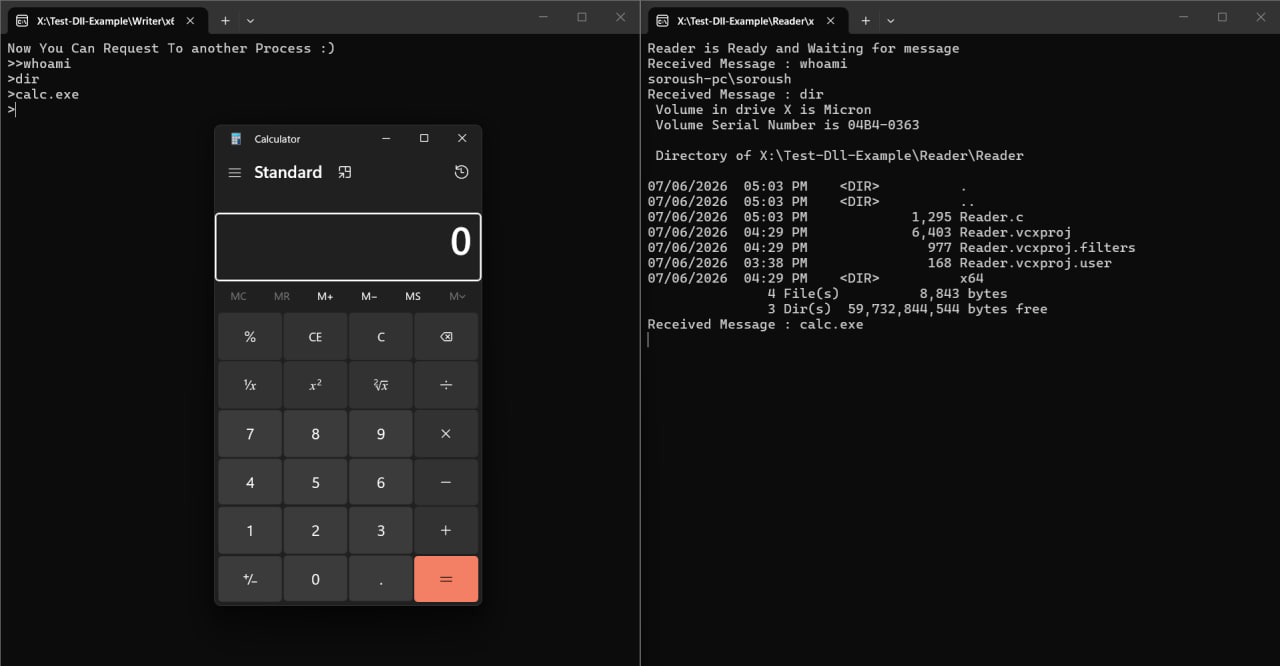Click the 'Reader.c' file name
The image size is (1280, 666).
click(x=991, y=217)
